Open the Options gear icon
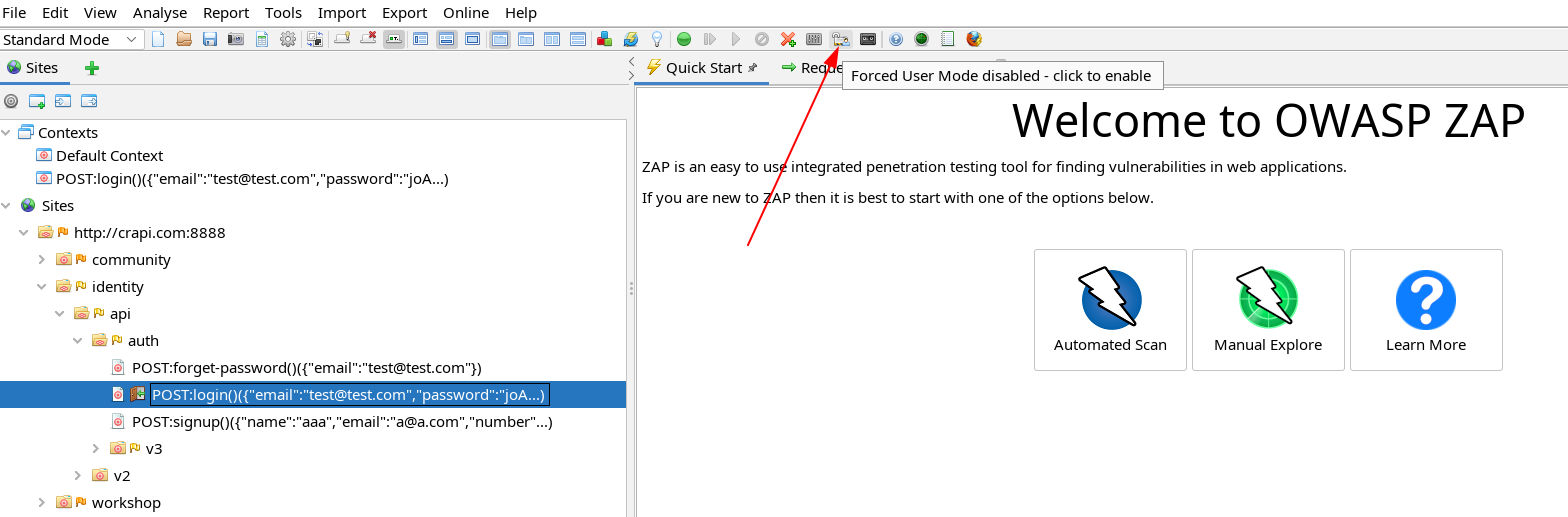The height and width of the screenshot is (517, 1568). click(x=288, y=39)
